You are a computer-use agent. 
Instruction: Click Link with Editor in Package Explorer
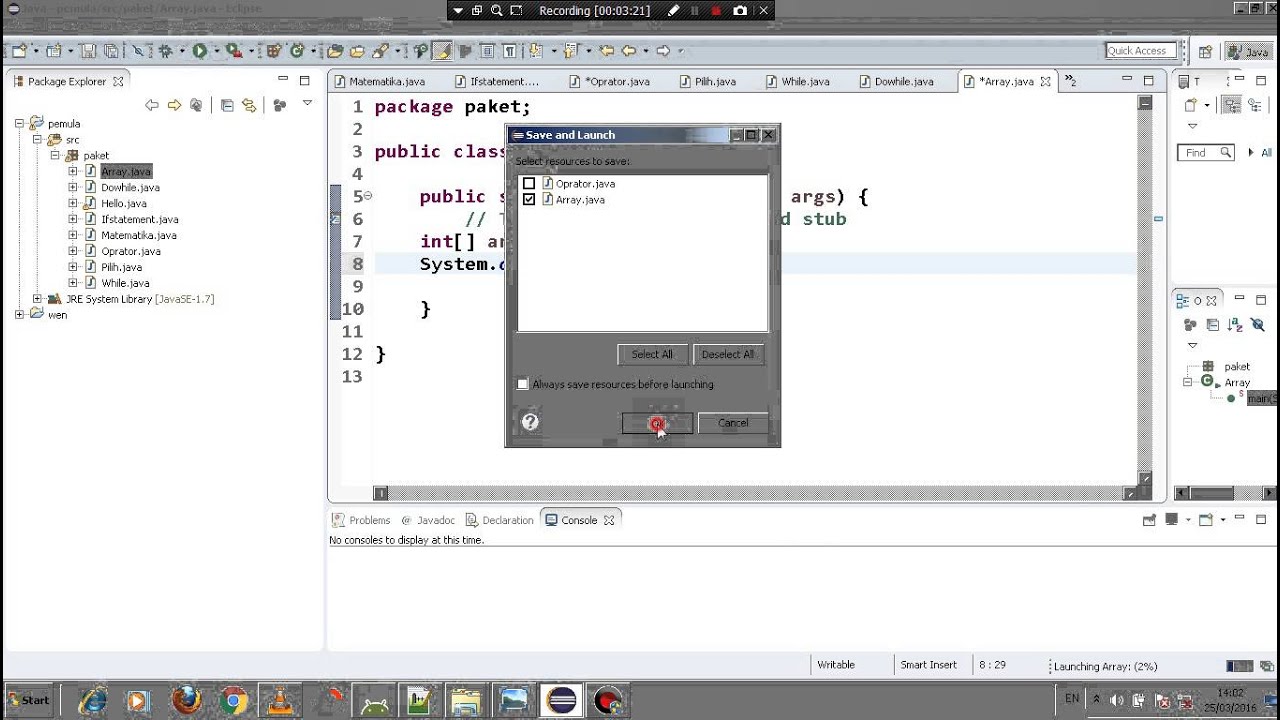[249, 105]
